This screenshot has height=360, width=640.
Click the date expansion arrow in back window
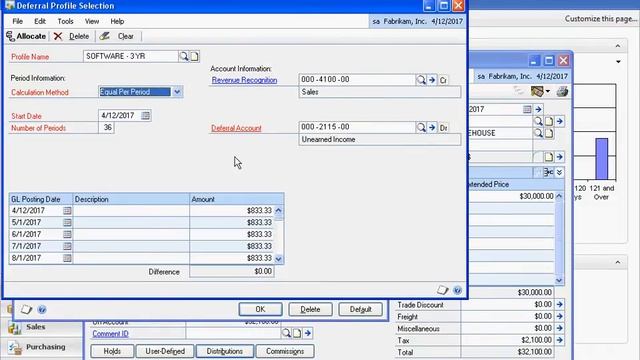point(538,109)
